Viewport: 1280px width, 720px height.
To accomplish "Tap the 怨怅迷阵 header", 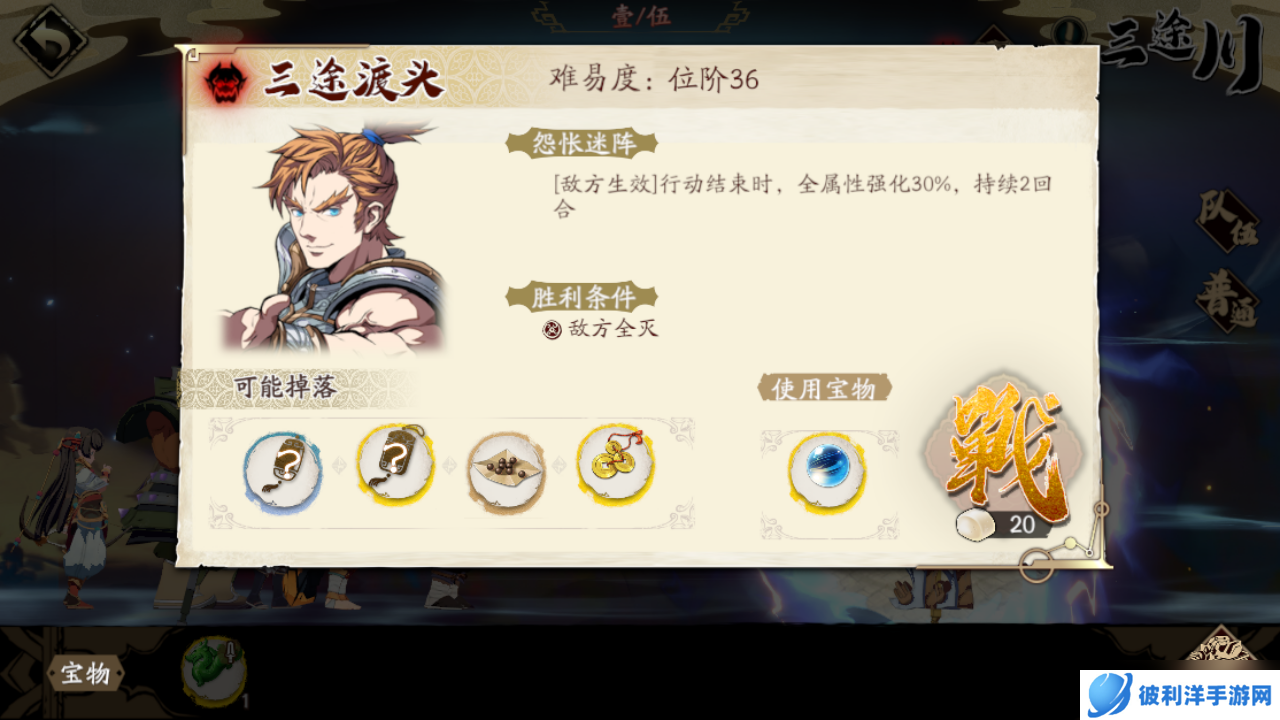I will coord(584,143).
